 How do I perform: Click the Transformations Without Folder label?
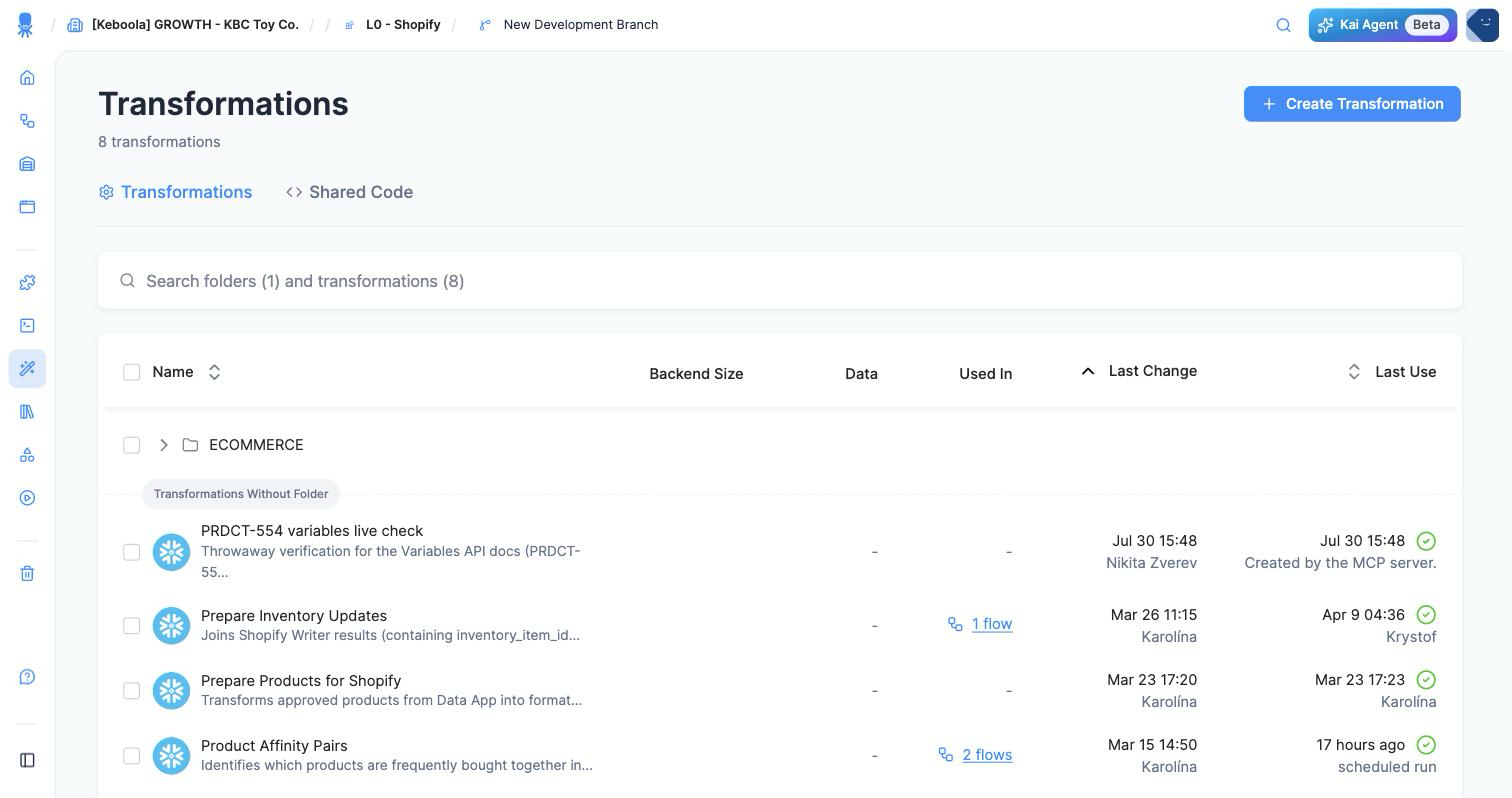pyautogui.click(x=241, y=494)
